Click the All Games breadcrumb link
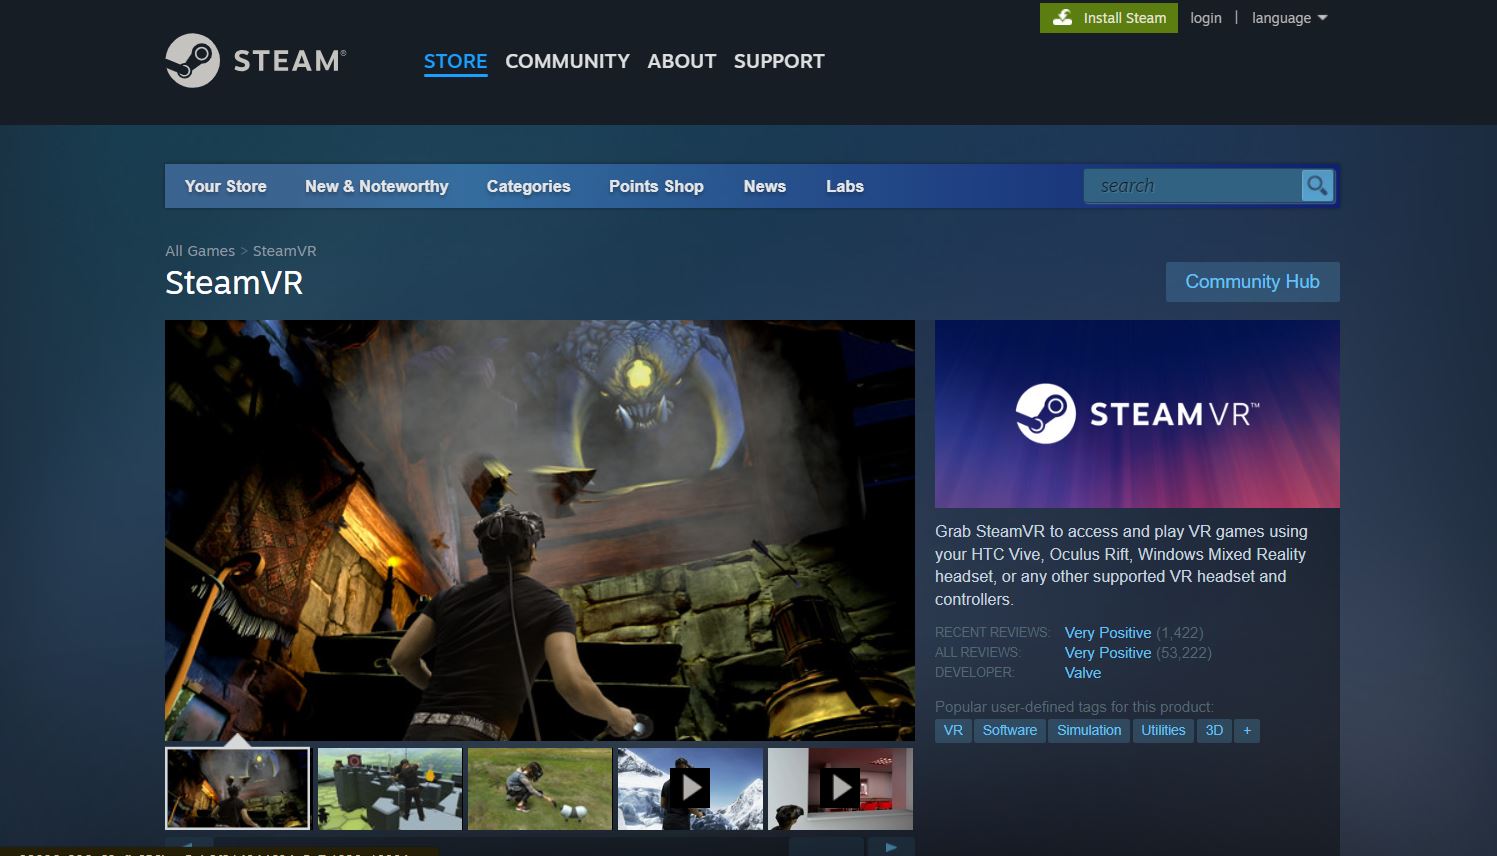Screen dimensions: 1497x856 pyautogui.click(x=200, y=251)
